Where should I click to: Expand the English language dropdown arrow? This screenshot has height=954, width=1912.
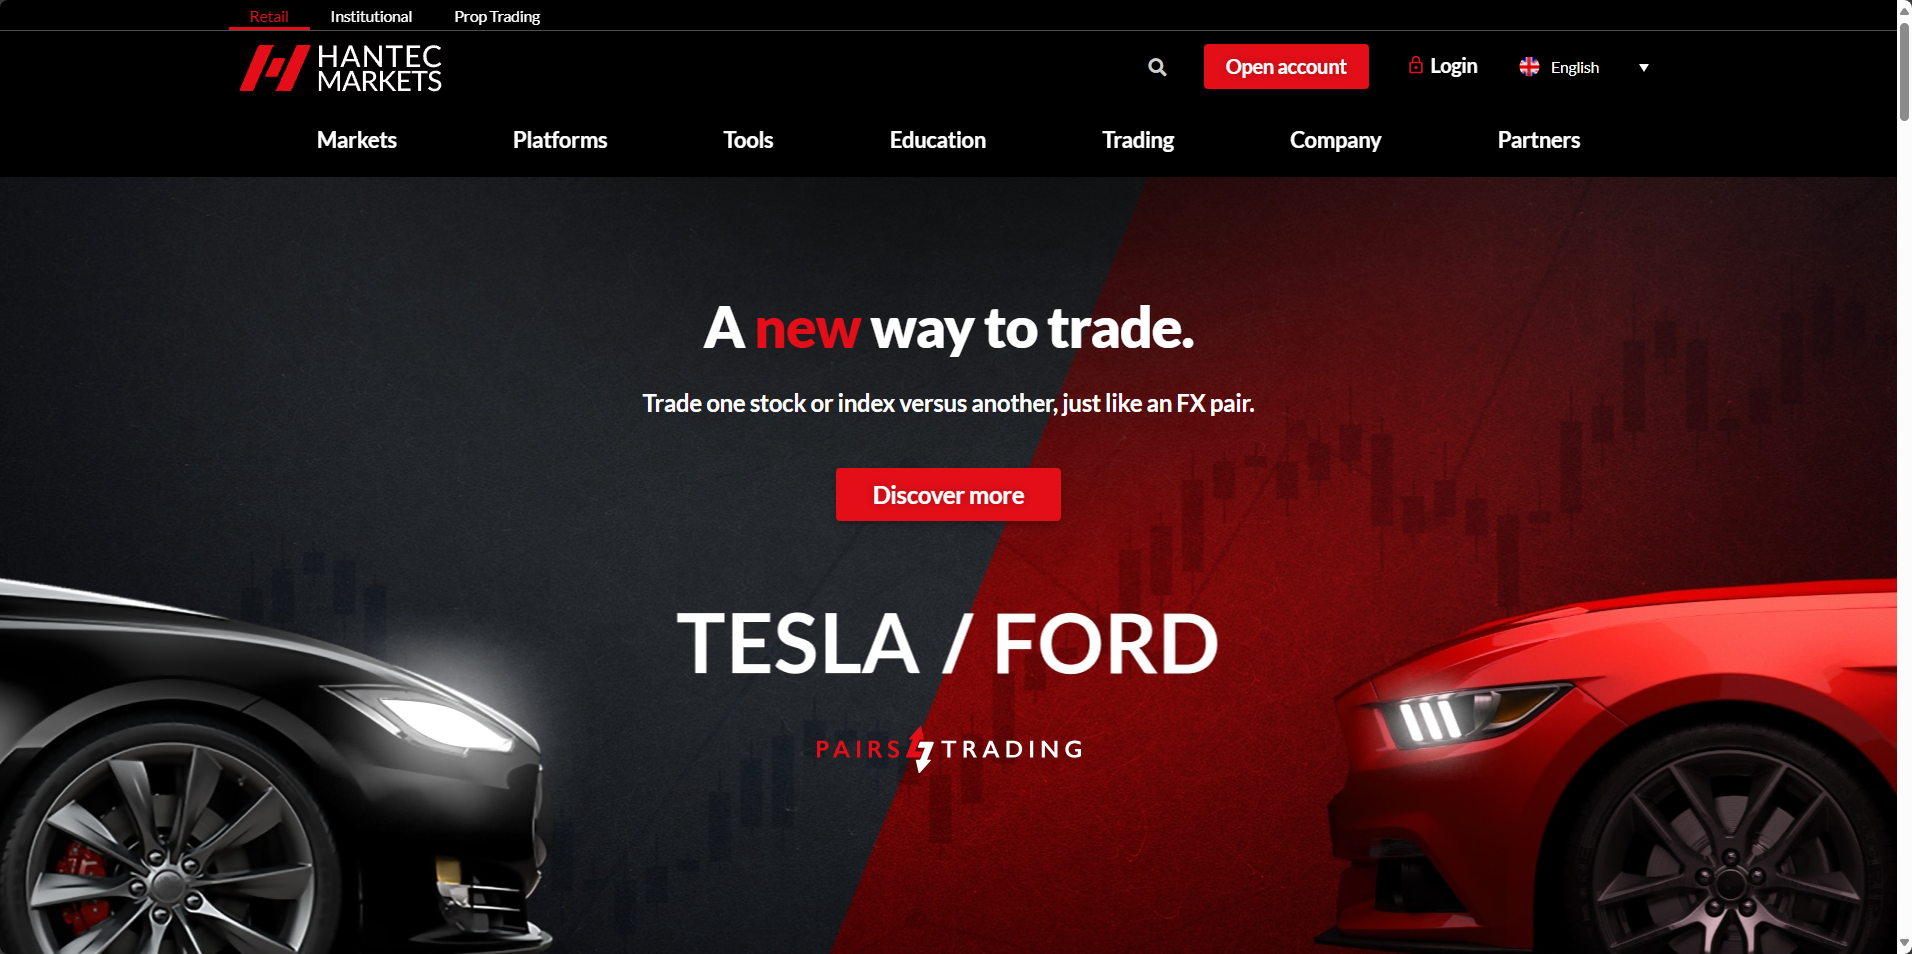click(x=1643, y=68)
